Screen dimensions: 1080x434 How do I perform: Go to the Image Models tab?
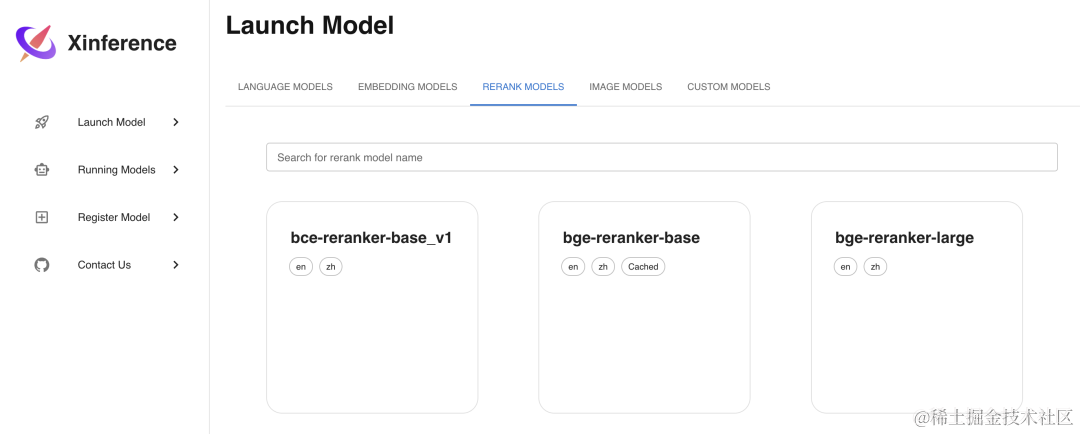pos(625,87)
